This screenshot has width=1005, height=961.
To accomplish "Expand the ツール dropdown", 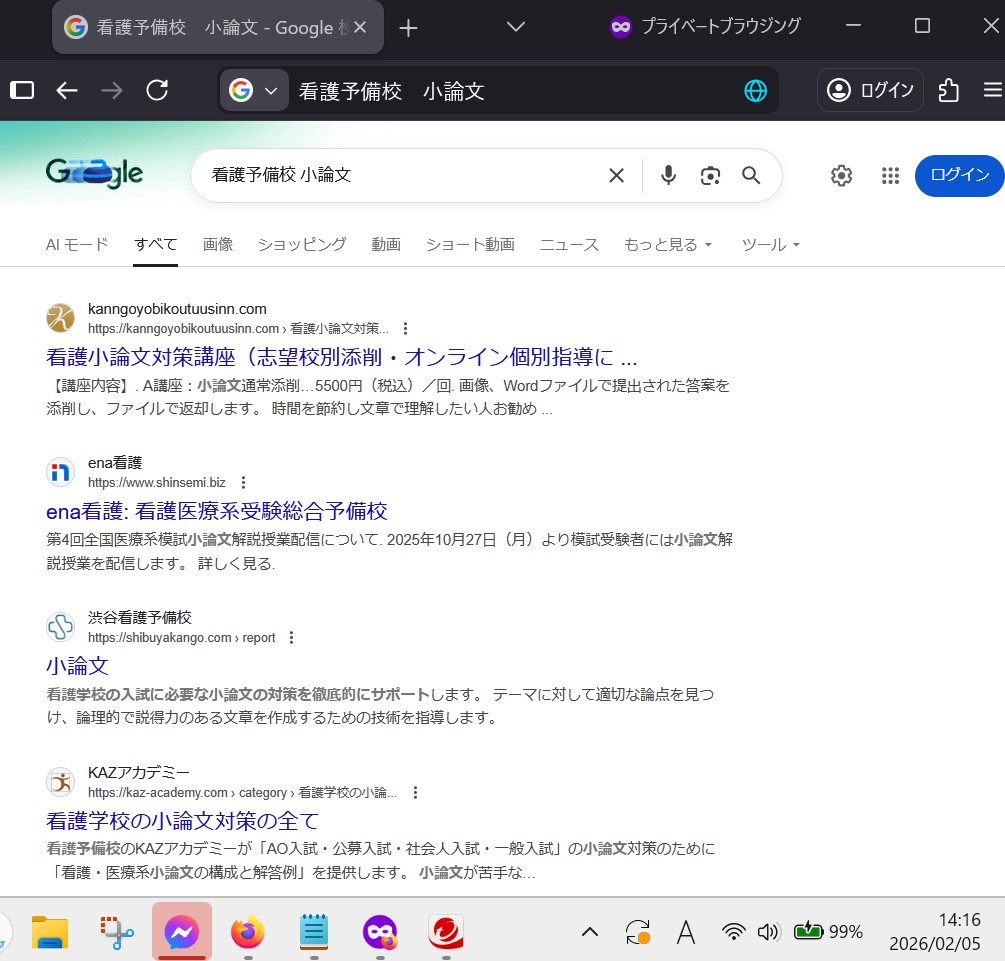I will [770, 245].
